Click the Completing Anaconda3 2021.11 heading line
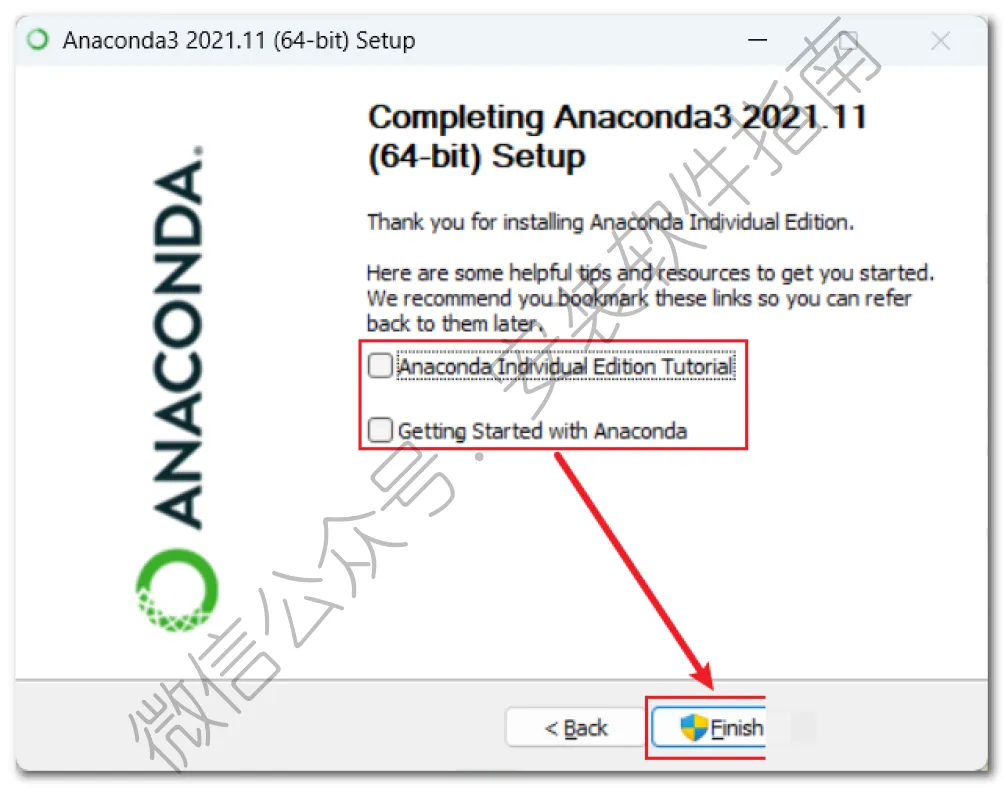The height and width of the screenshot is (788, 1004). pos(617,117)
